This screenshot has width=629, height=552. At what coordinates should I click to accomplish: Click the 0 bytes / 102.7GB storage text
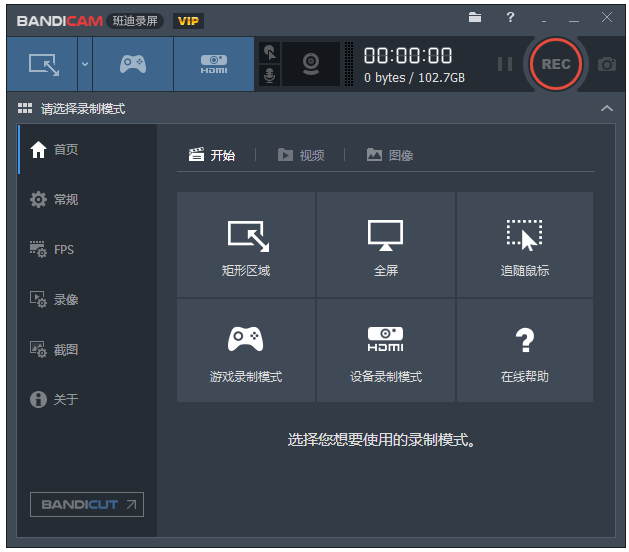pyautogui.click(x=414, y=77)
